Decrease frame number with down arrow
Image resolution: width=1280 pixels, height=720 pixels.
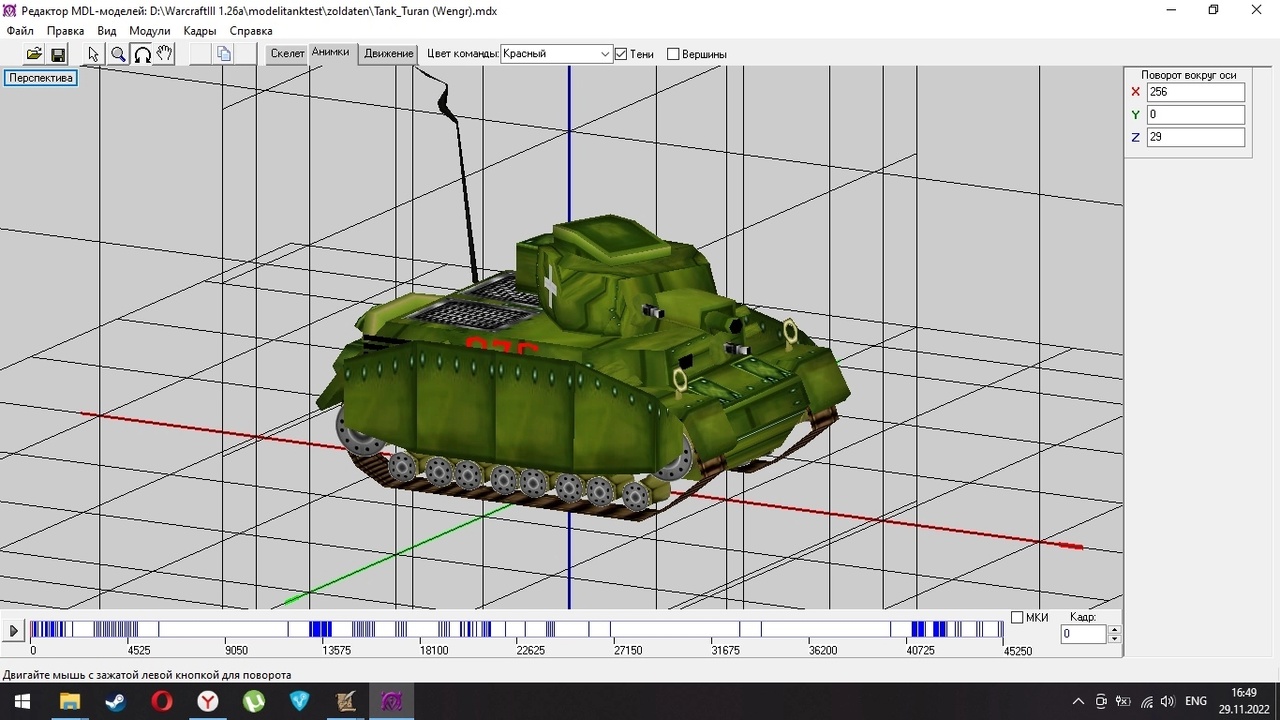coord(1114,638)
